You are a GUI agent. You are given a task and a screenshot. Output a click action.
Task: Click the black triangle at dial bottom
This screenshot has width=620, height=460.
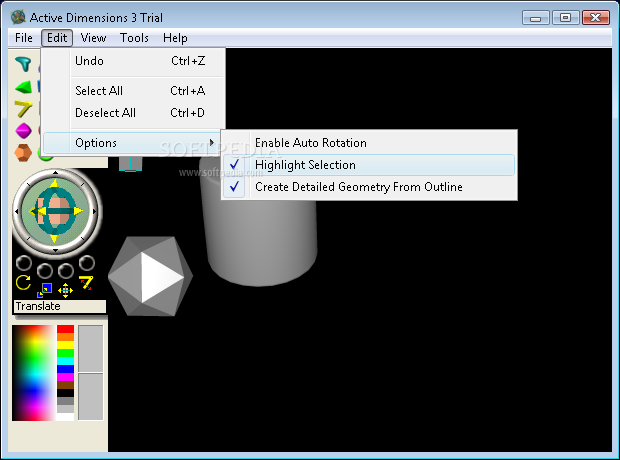[55, 250]
